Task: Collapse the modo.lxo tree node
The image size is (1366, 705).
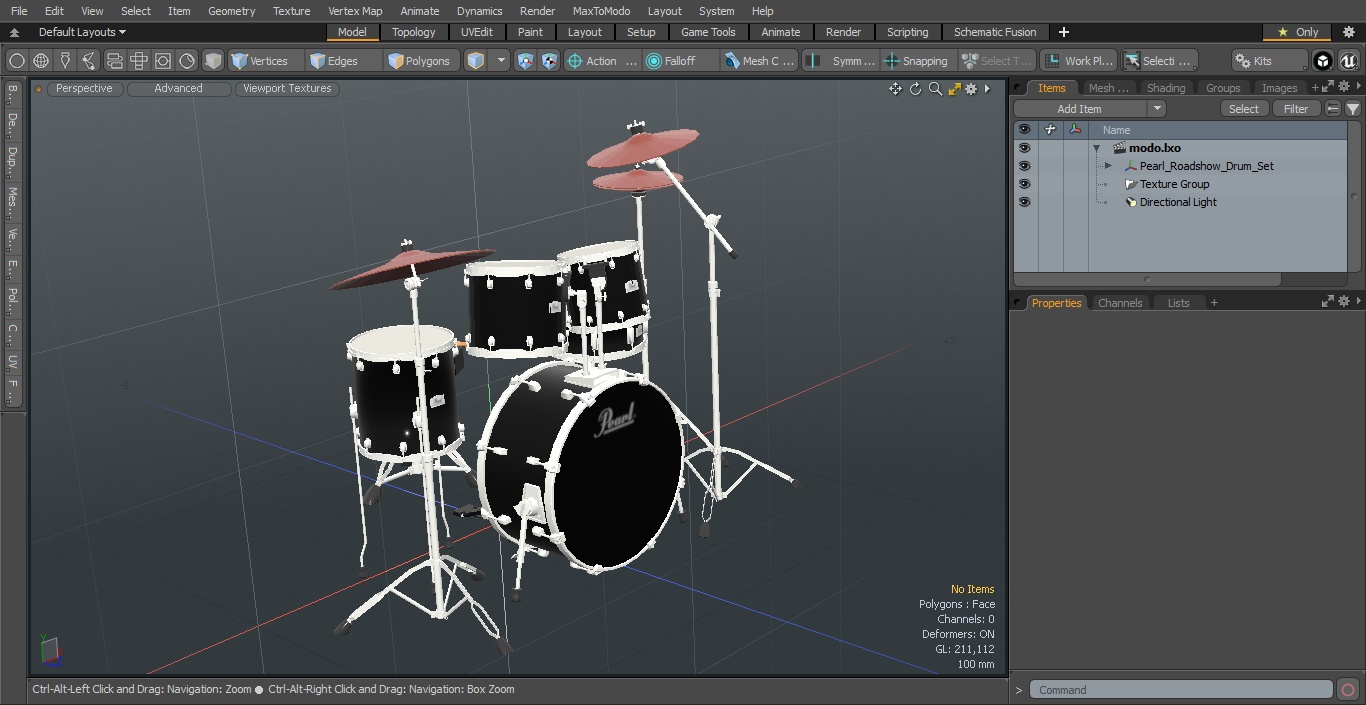Action: point(1096,148)
